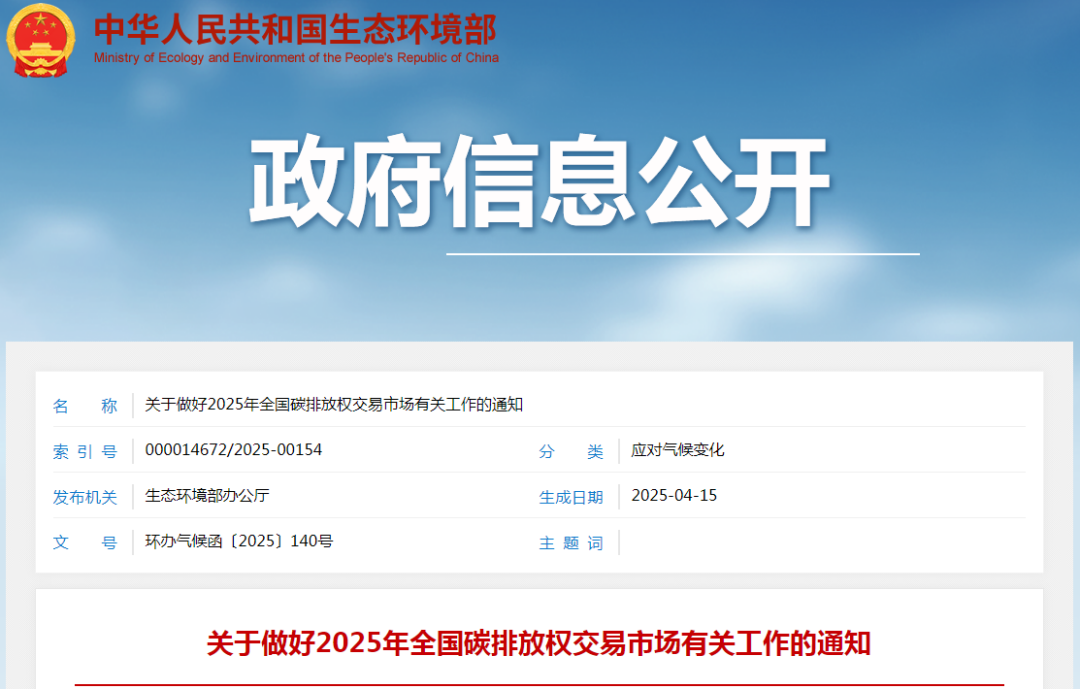The height and width of the screenshot is (689, 1080).
Task: Click the 主题词 field label
Action: coord(571,543)
